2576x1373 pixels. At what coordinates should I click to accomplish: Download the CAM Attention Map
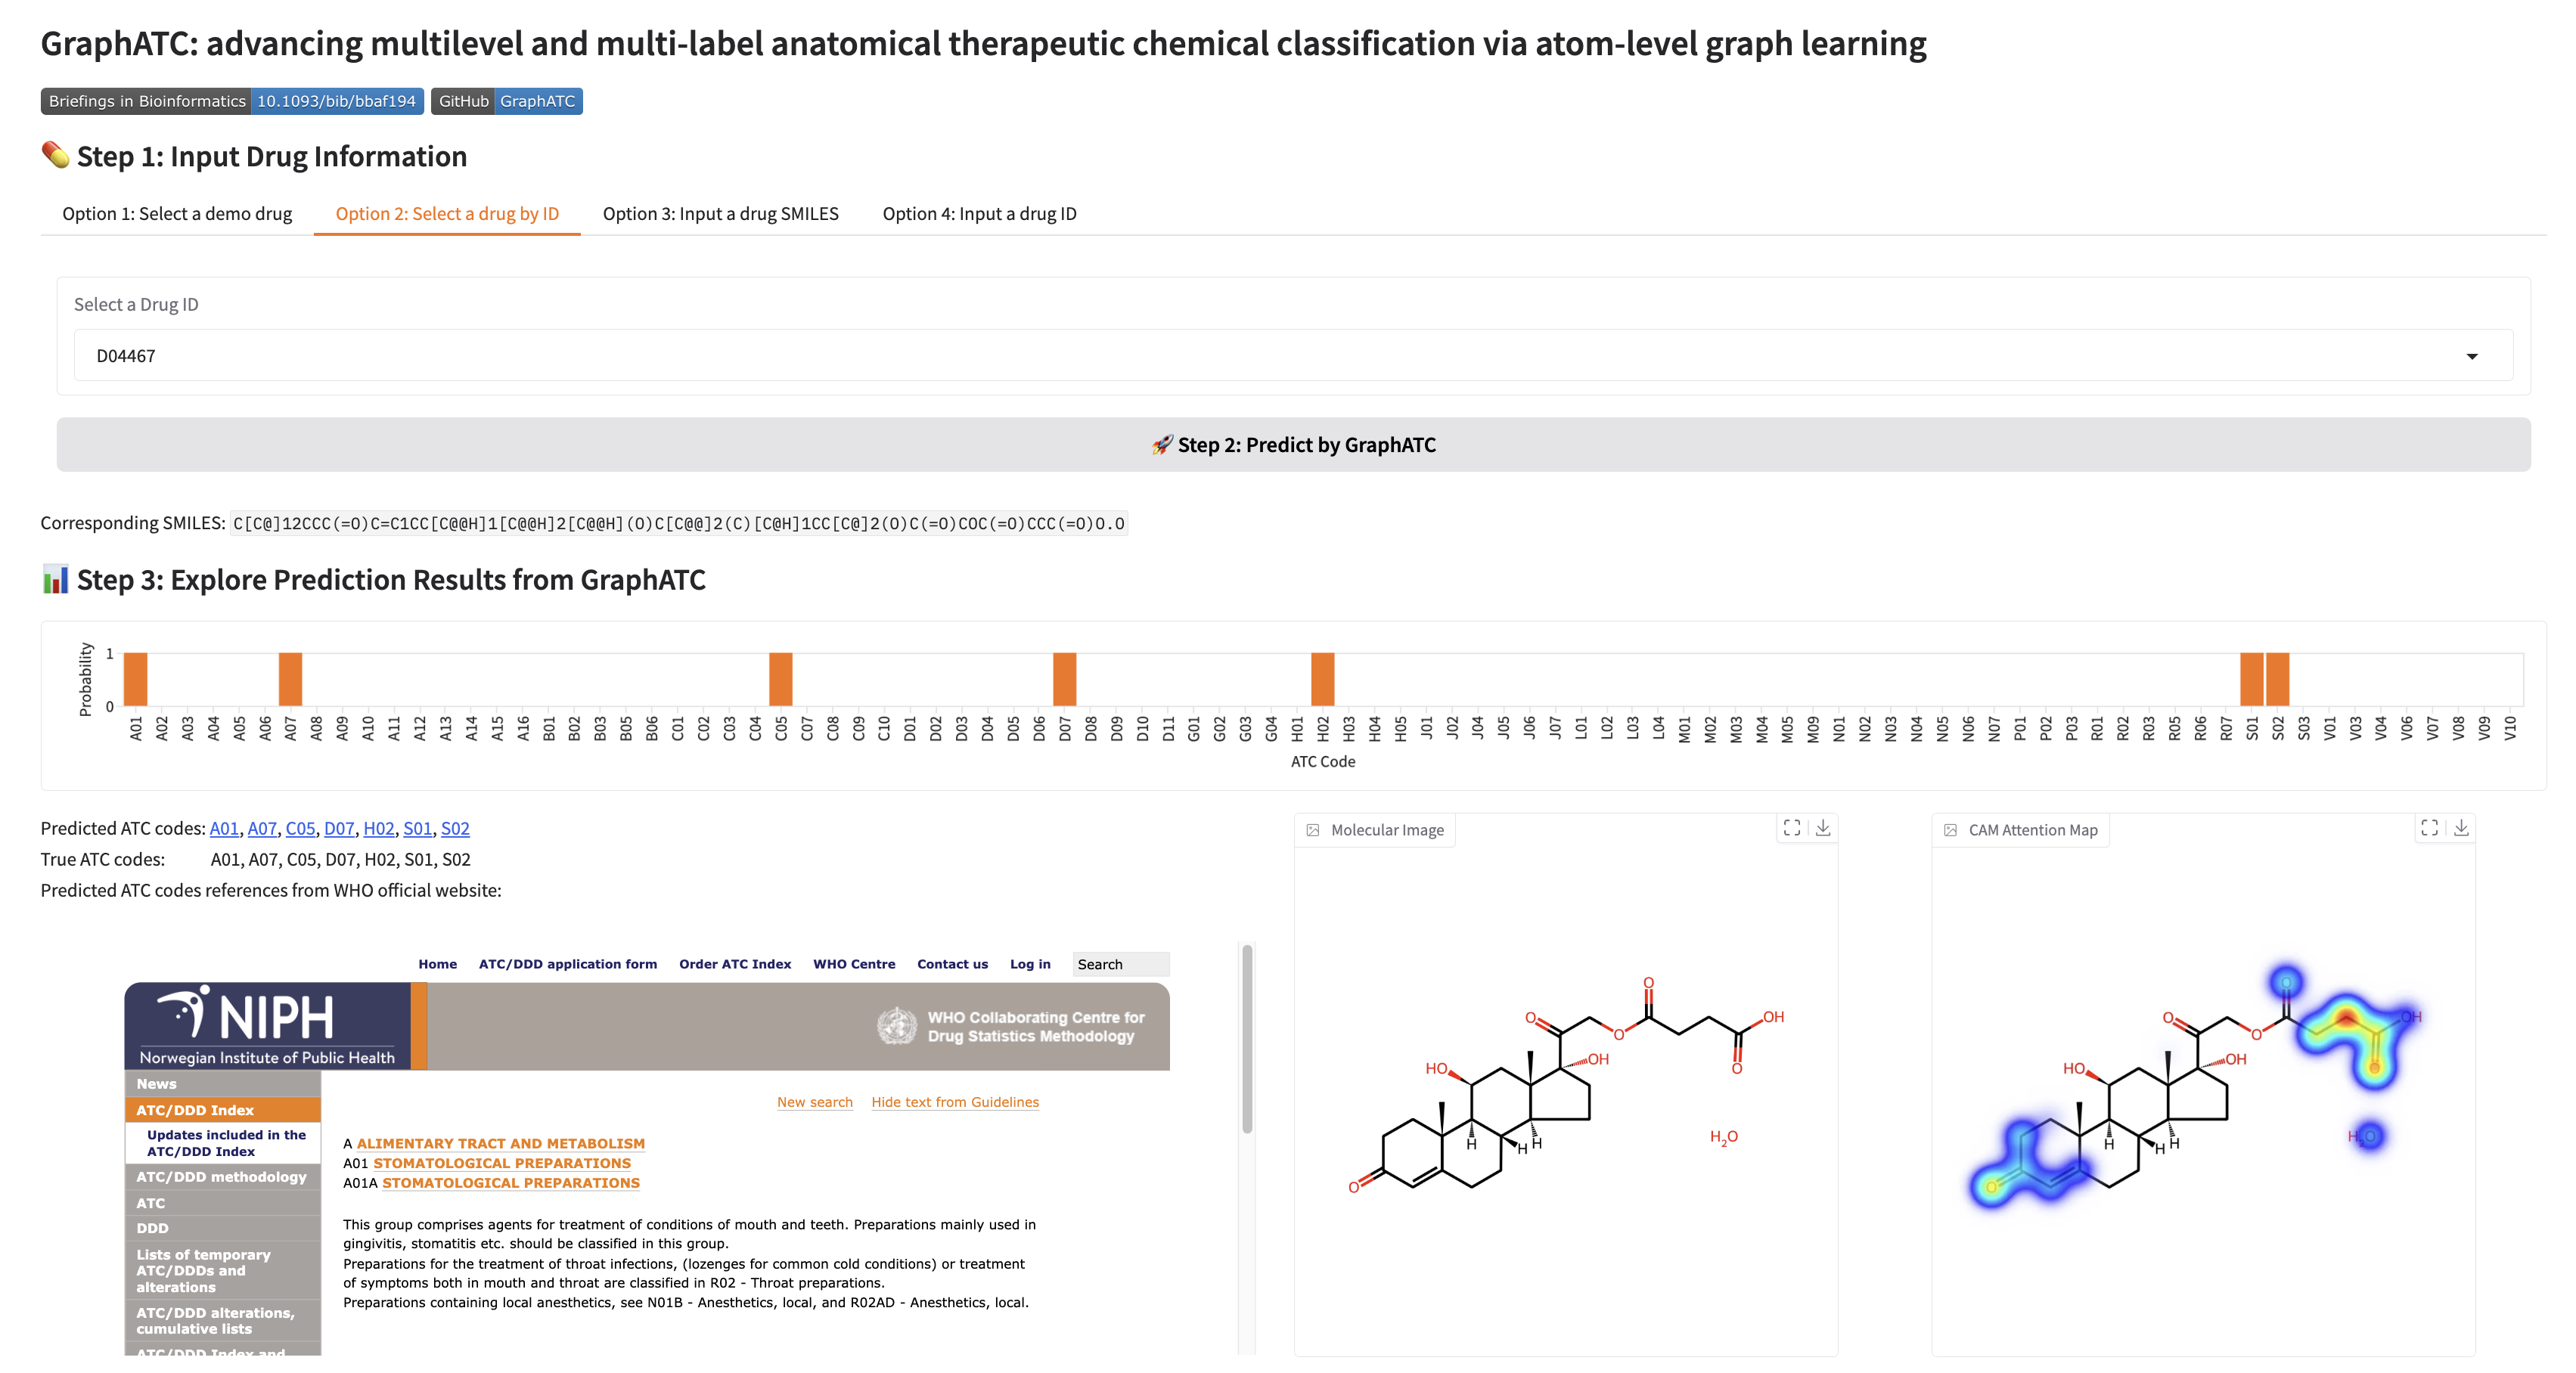2461,828
